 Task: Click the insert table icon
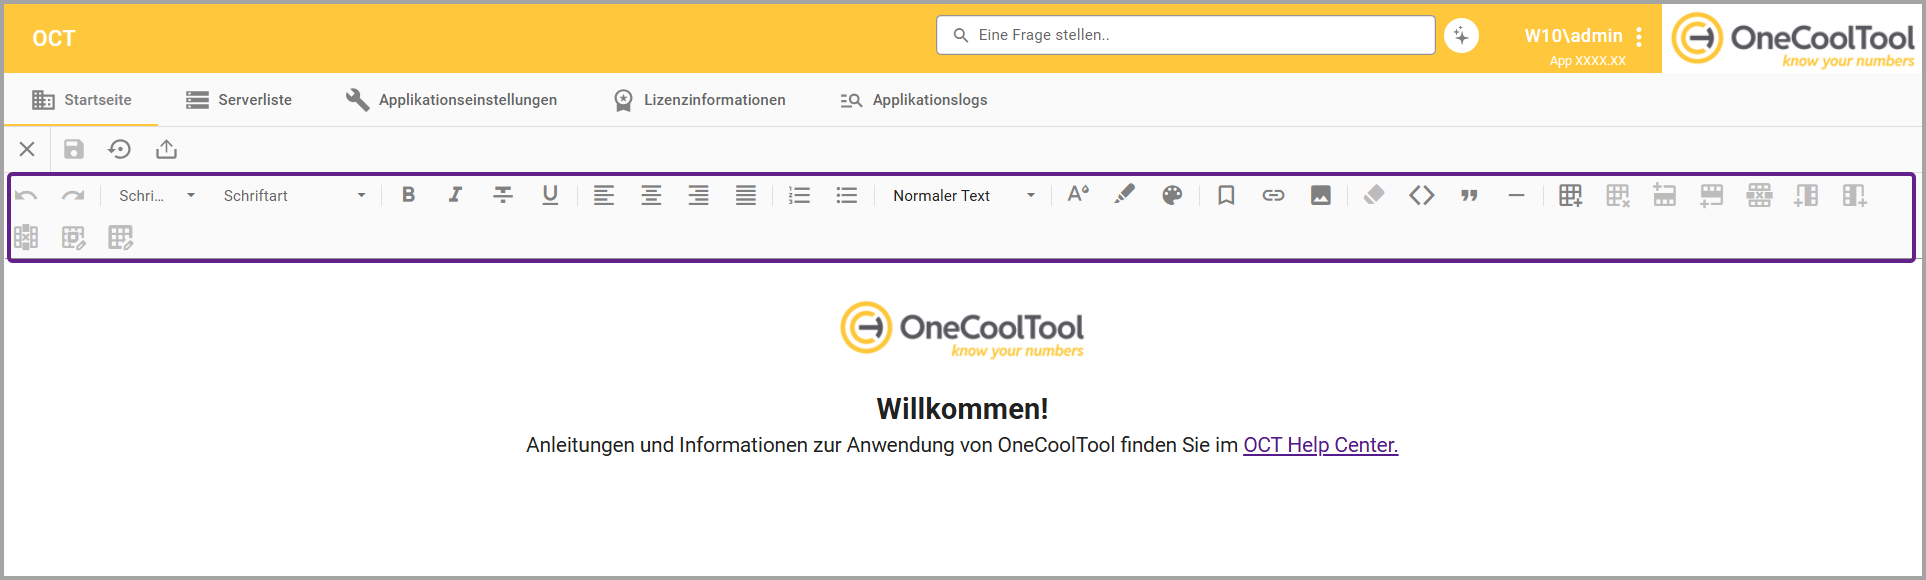coord(1570,196)
